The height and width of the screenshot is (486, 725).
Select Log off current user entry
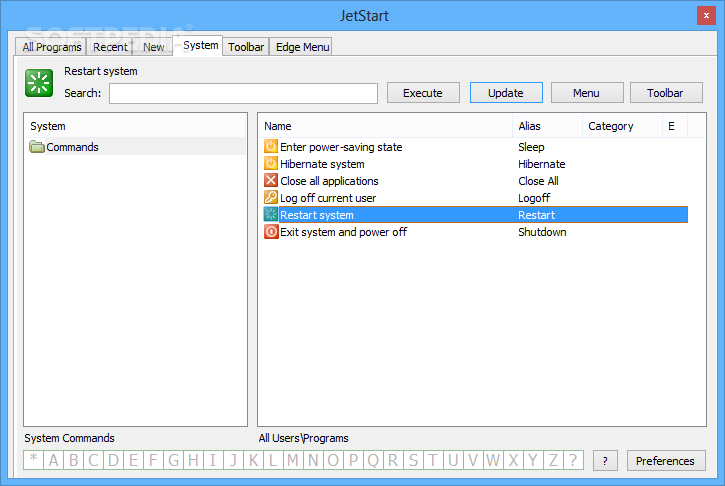pos(476,198)
